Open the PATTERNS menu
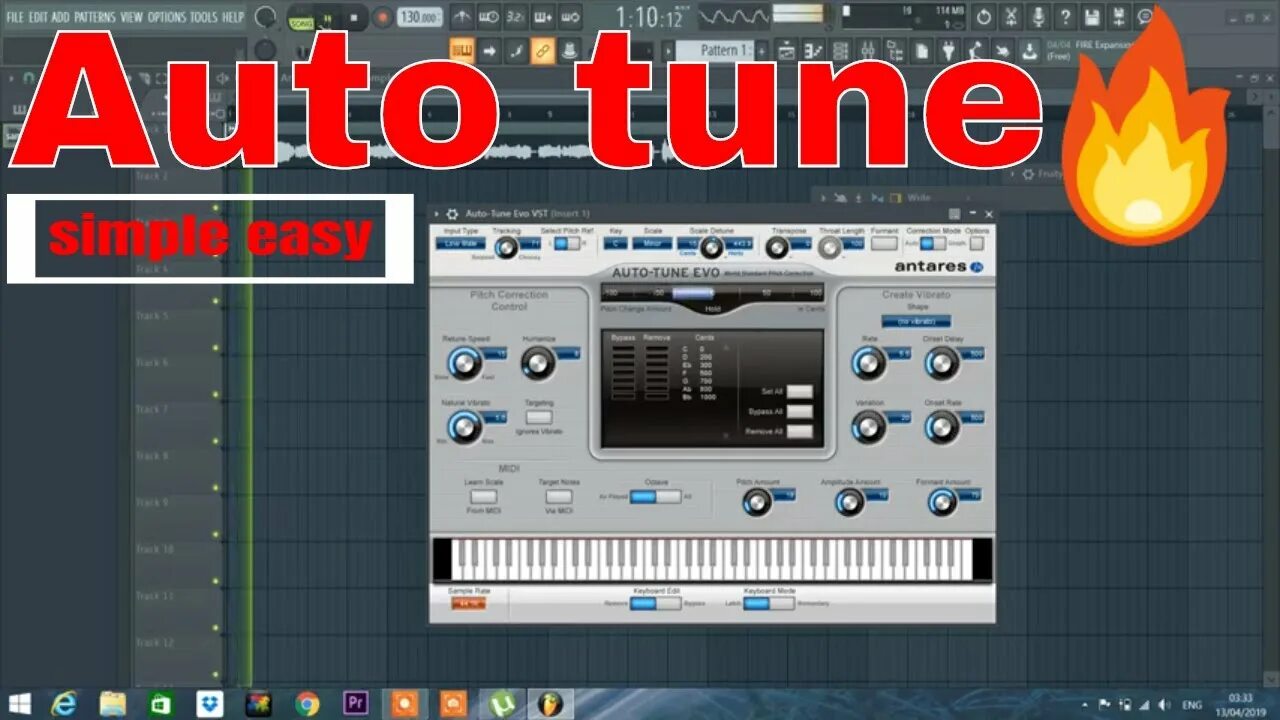This screenshot has height=720, width=1280. tap(94, 17)
